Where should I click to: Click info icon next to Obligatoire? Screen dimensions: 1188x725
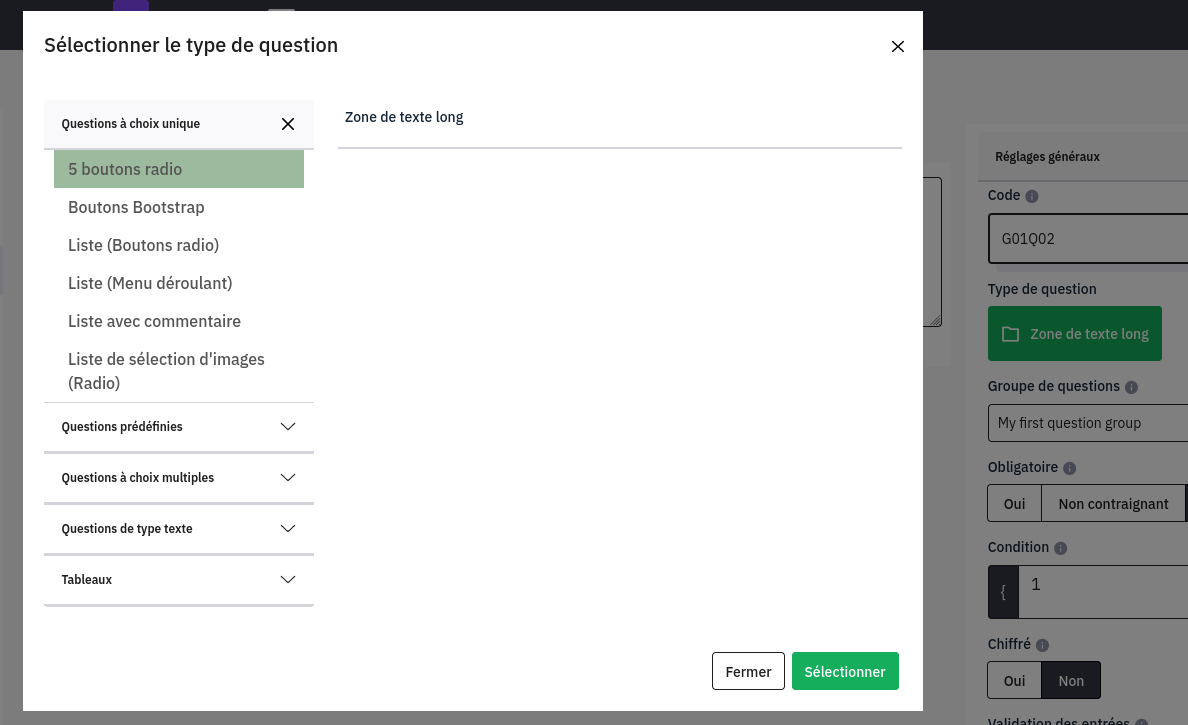[1069, 468]
